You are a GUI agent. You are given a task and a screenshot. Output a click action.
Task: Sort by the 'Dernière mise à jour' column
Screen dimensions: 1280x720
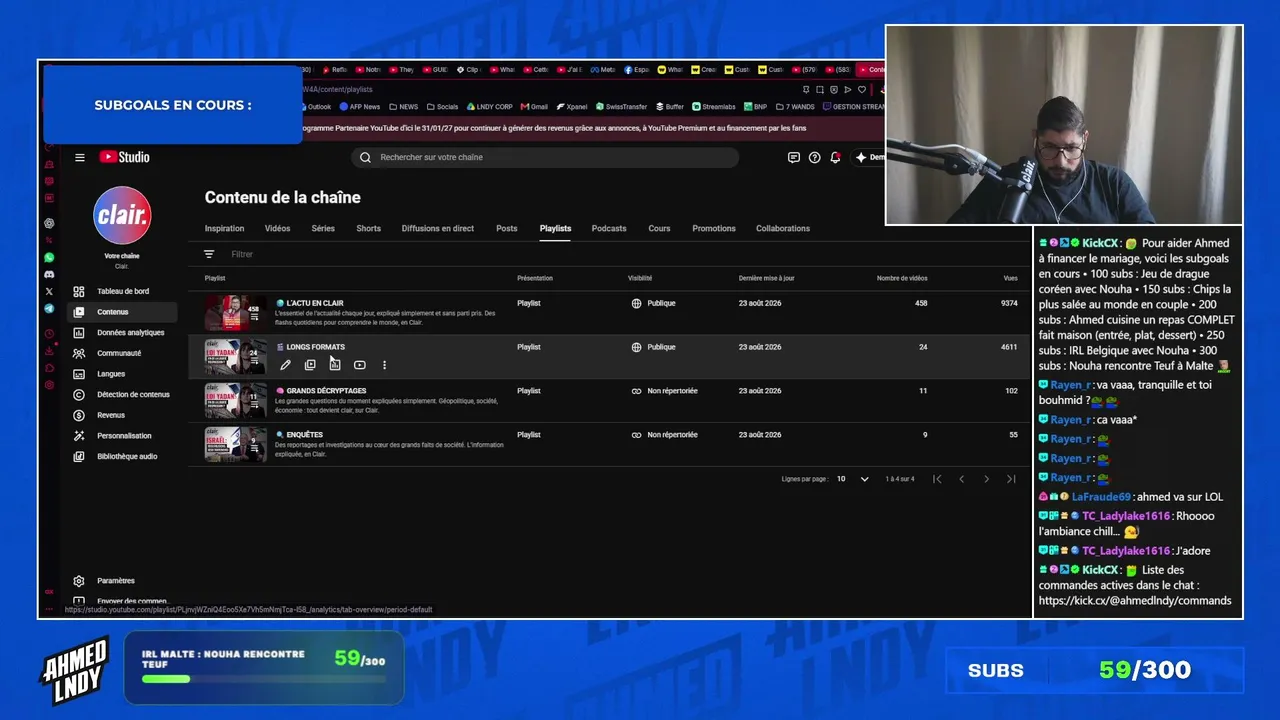tap(767, 278)
